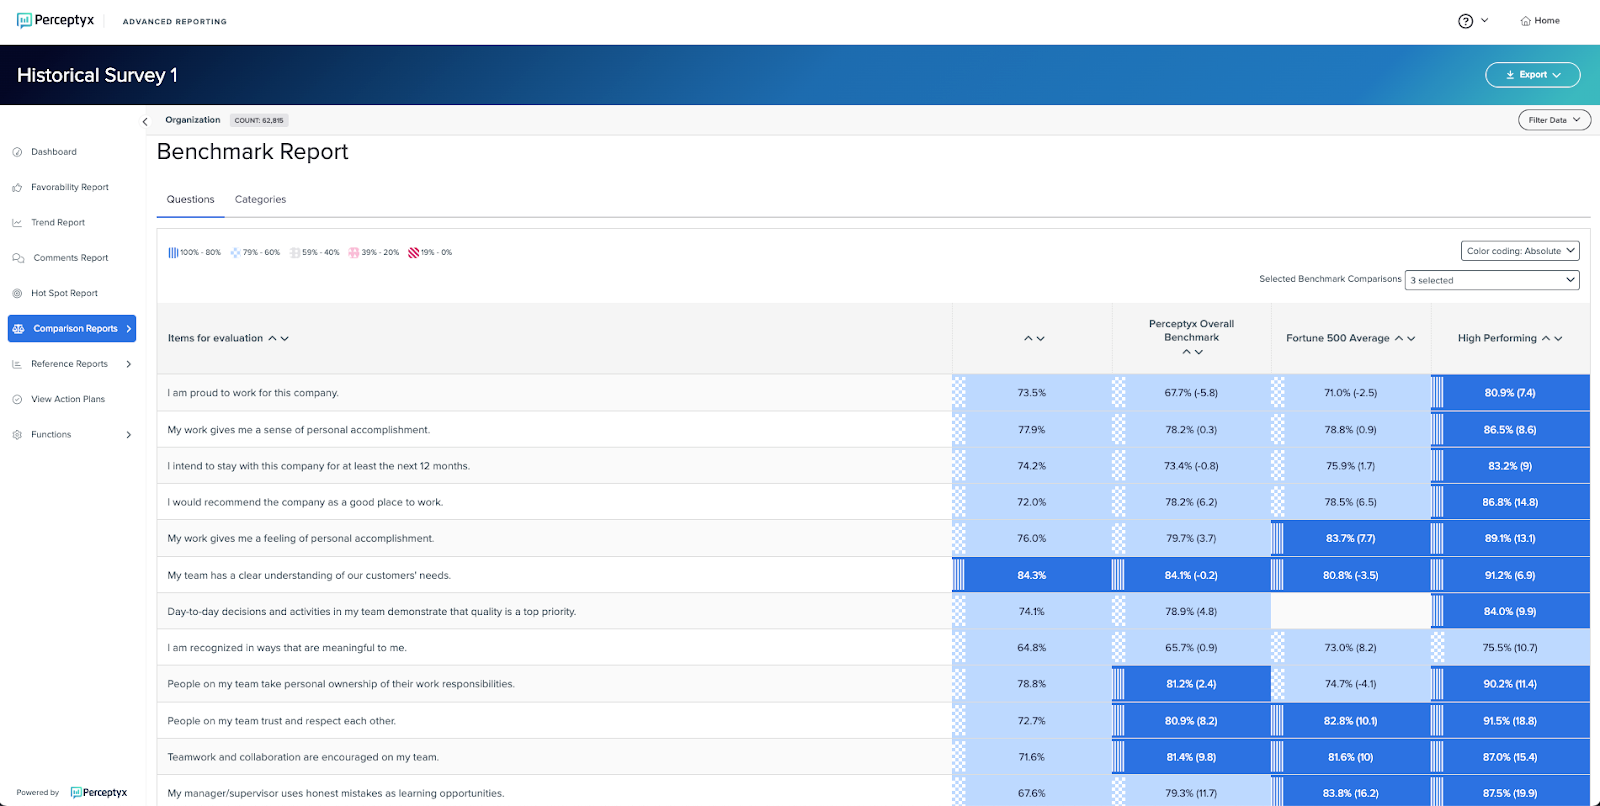Viewport: 1600px width, 806px height.
Task: Expand the Comparison Reports submenu arrow
Action: click(129, 329)
